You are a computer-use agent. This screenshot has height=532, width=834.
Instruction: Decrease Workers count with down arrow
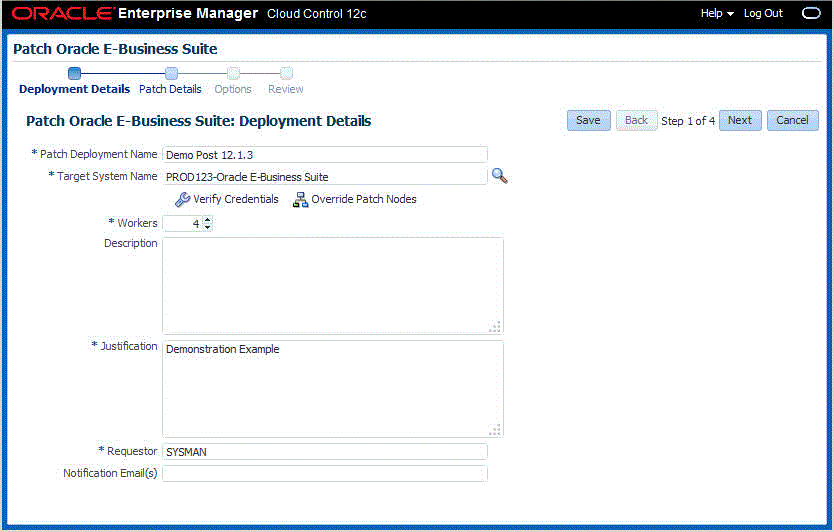point(207,228)
